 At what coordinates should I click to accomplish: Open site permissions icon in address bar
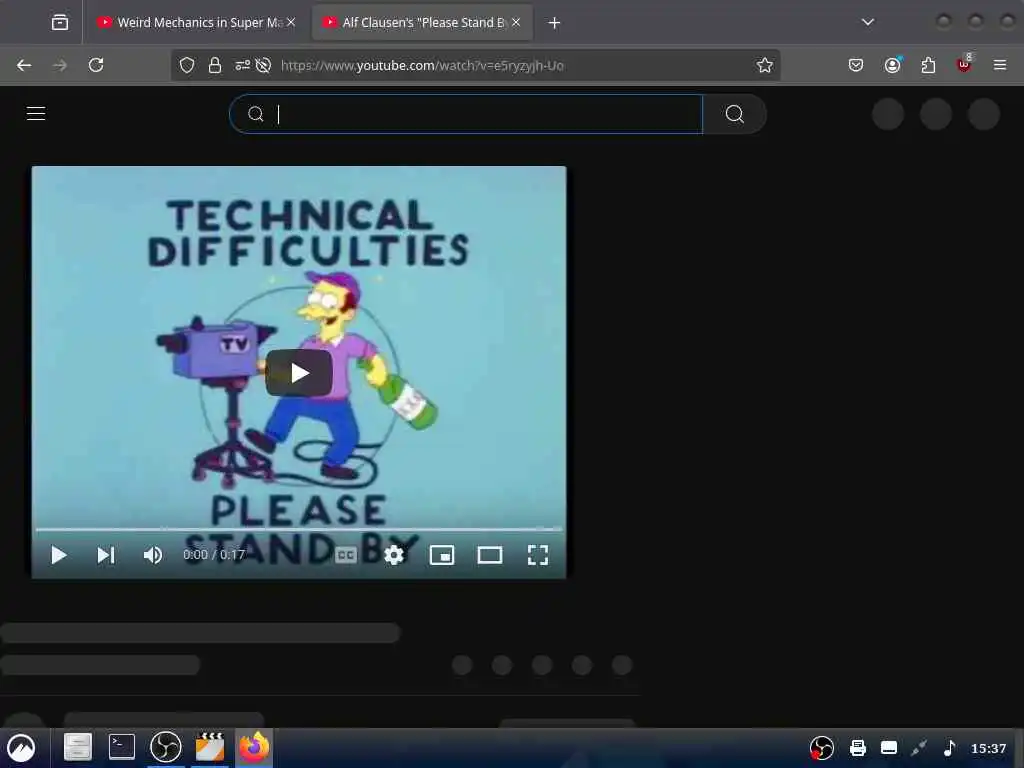[x=242, y=65]
